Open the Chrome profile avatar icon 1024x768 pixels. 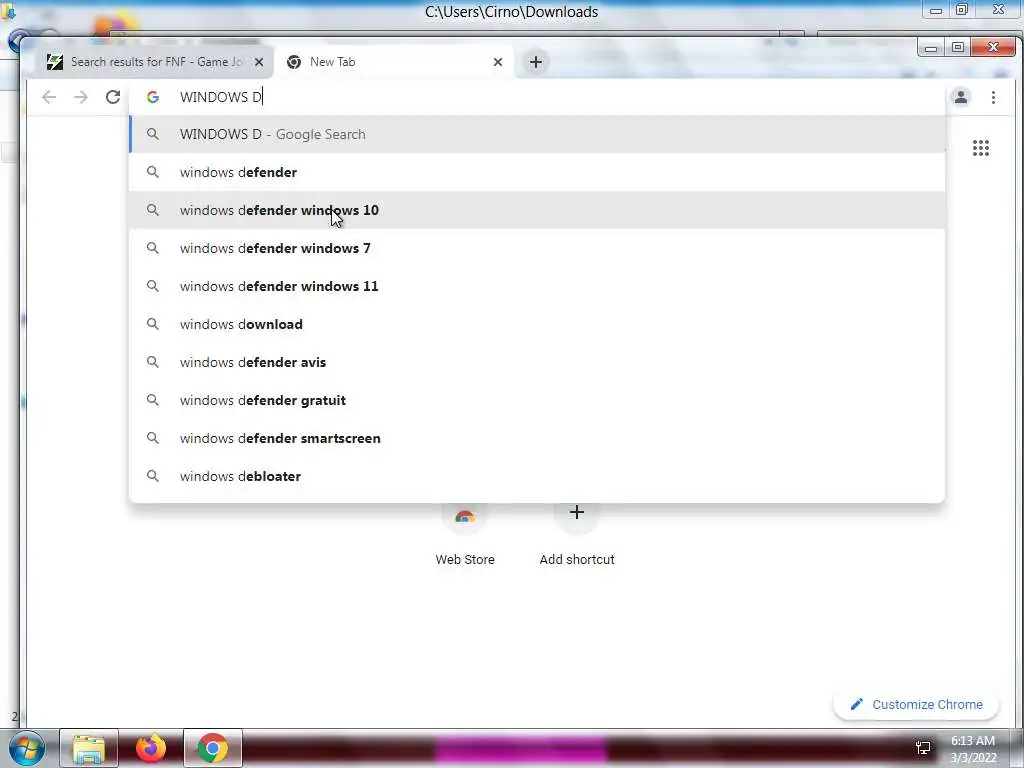(961, 97)
